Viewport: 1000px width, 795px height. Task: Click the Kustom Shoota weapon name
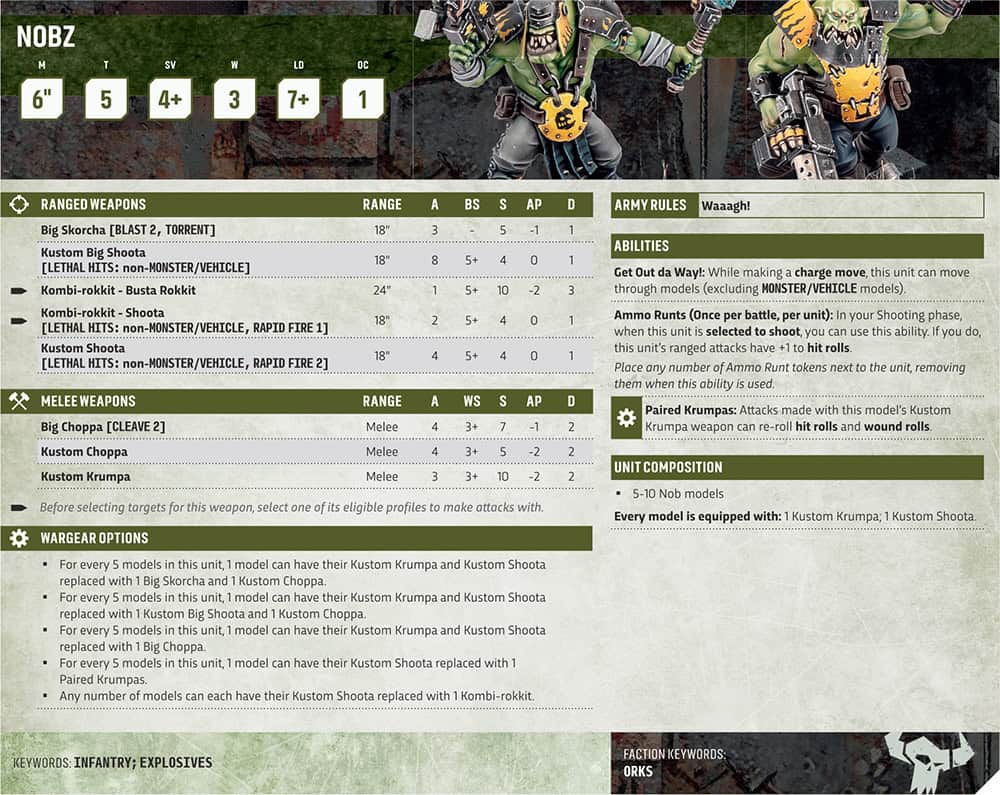83,348
